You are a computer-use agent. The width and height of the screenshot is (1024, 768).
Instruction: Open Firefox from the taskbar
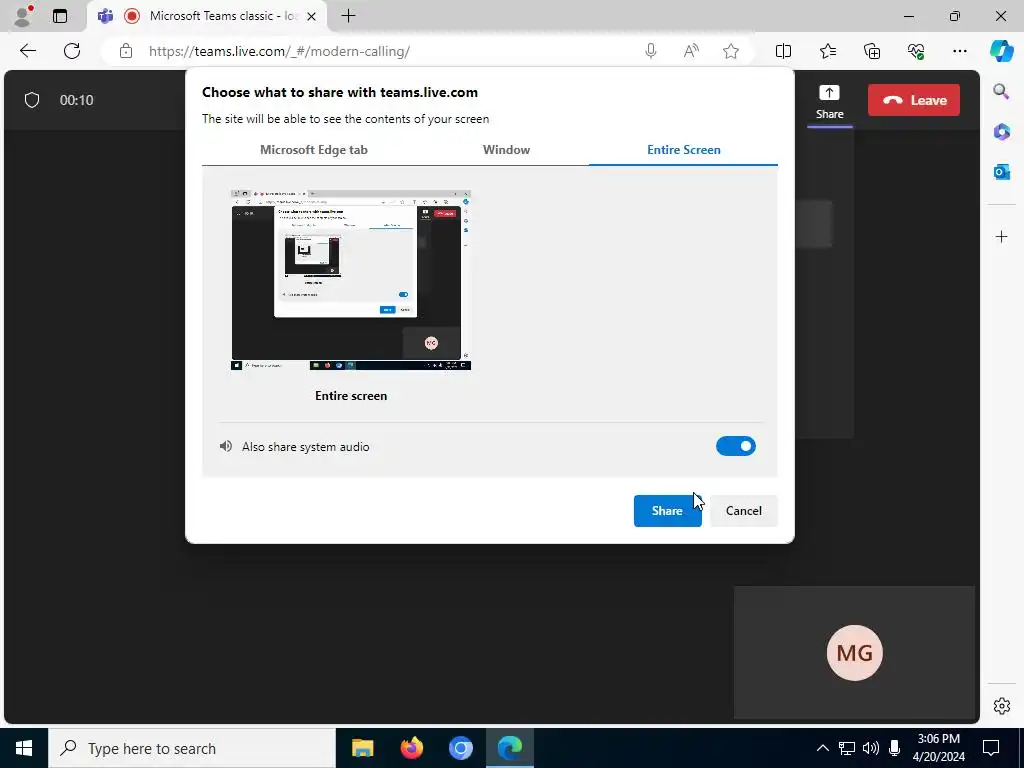click(411, 748)
